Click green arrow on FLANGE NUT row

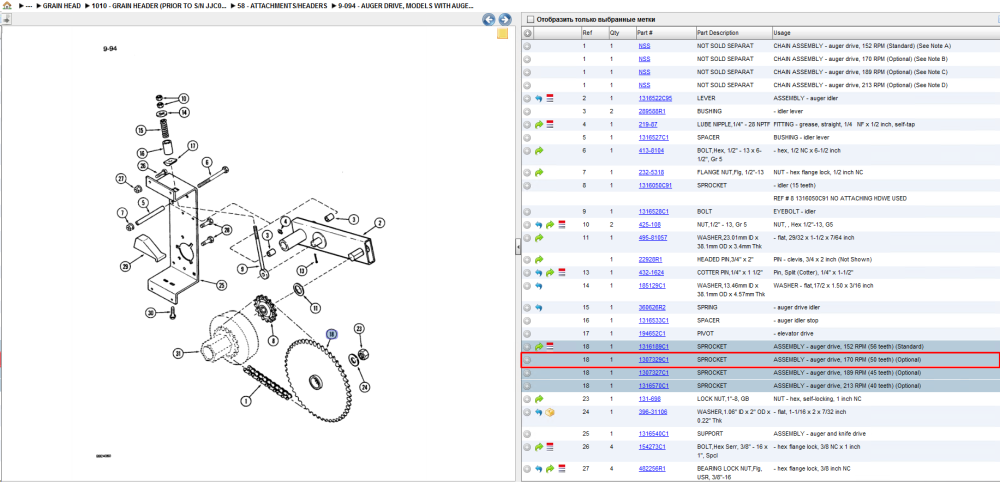(x=539, y=173)
